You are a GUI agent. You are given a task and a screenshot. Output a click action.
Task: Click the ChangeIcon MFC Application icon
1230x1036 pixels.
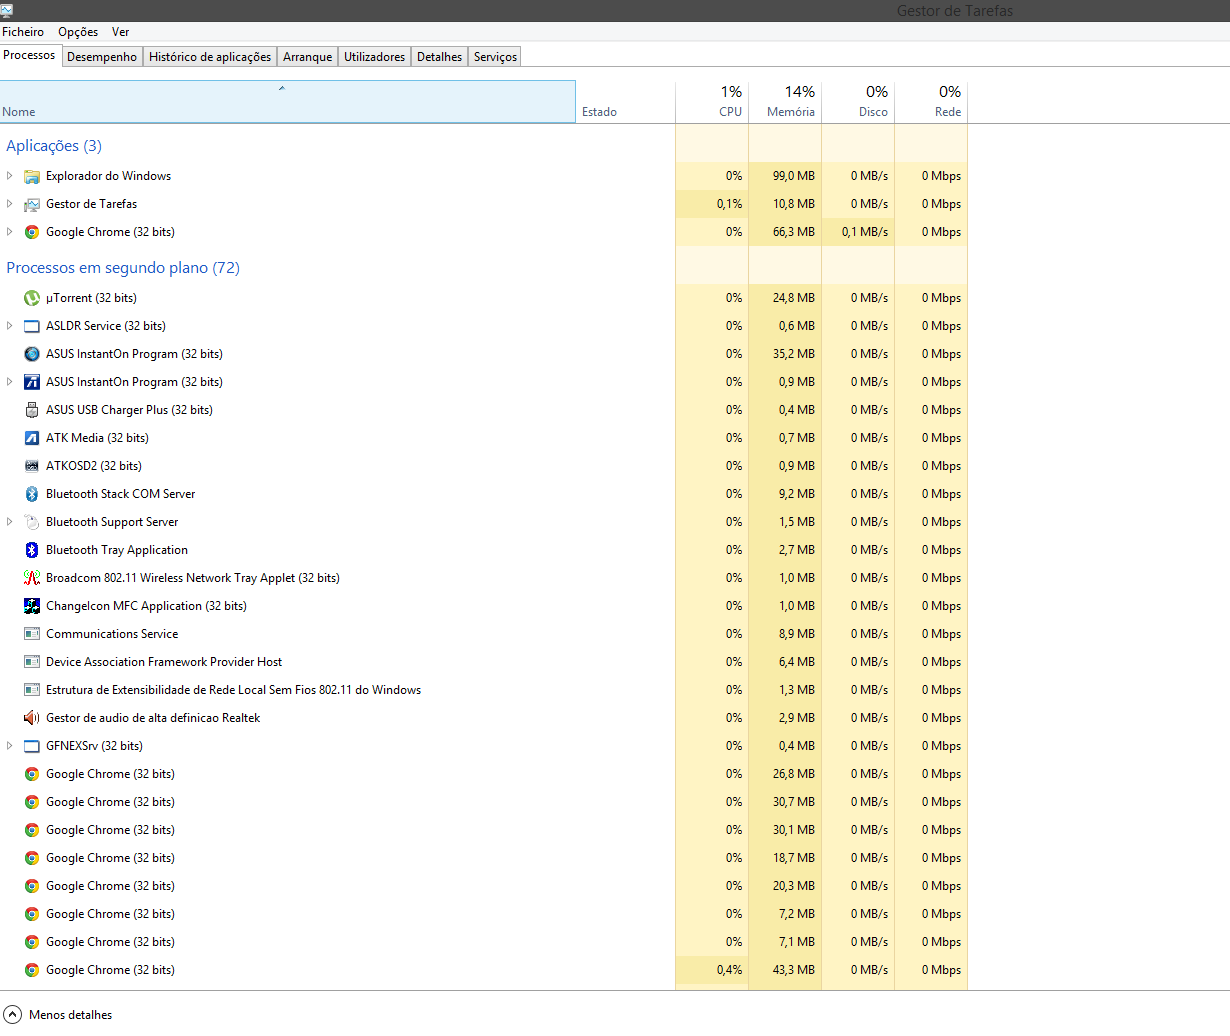coord(32,606)
